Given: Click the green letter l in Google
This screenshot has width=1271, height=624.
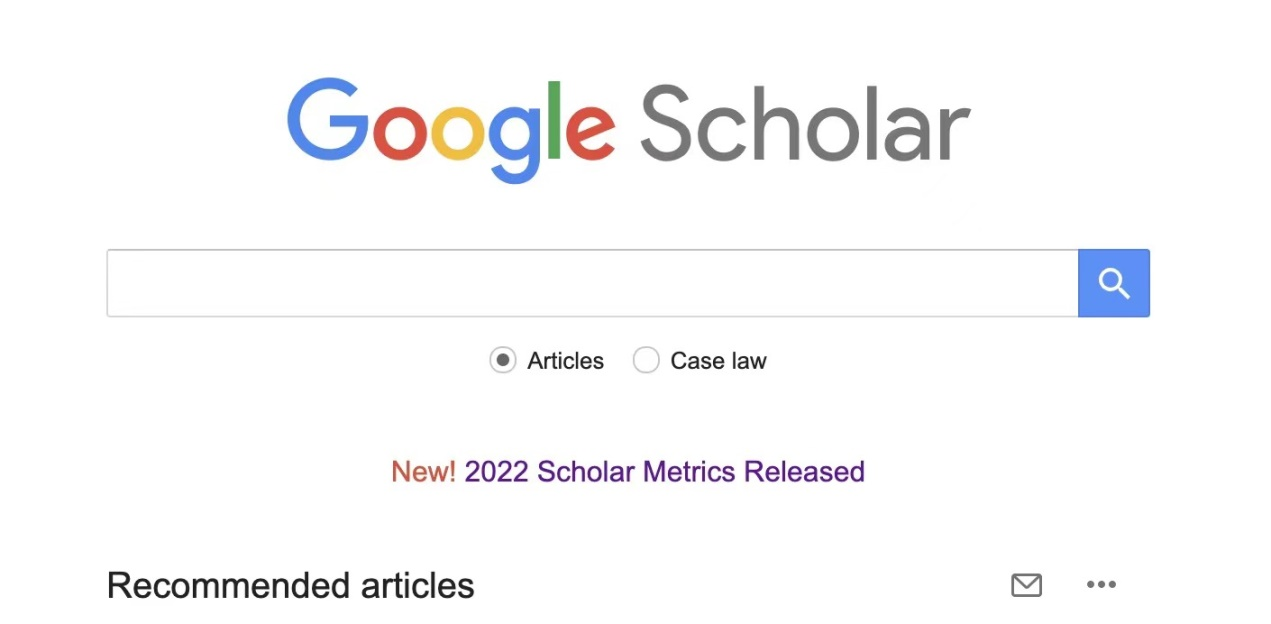Looking at the screenshot, I should [554, 120].
